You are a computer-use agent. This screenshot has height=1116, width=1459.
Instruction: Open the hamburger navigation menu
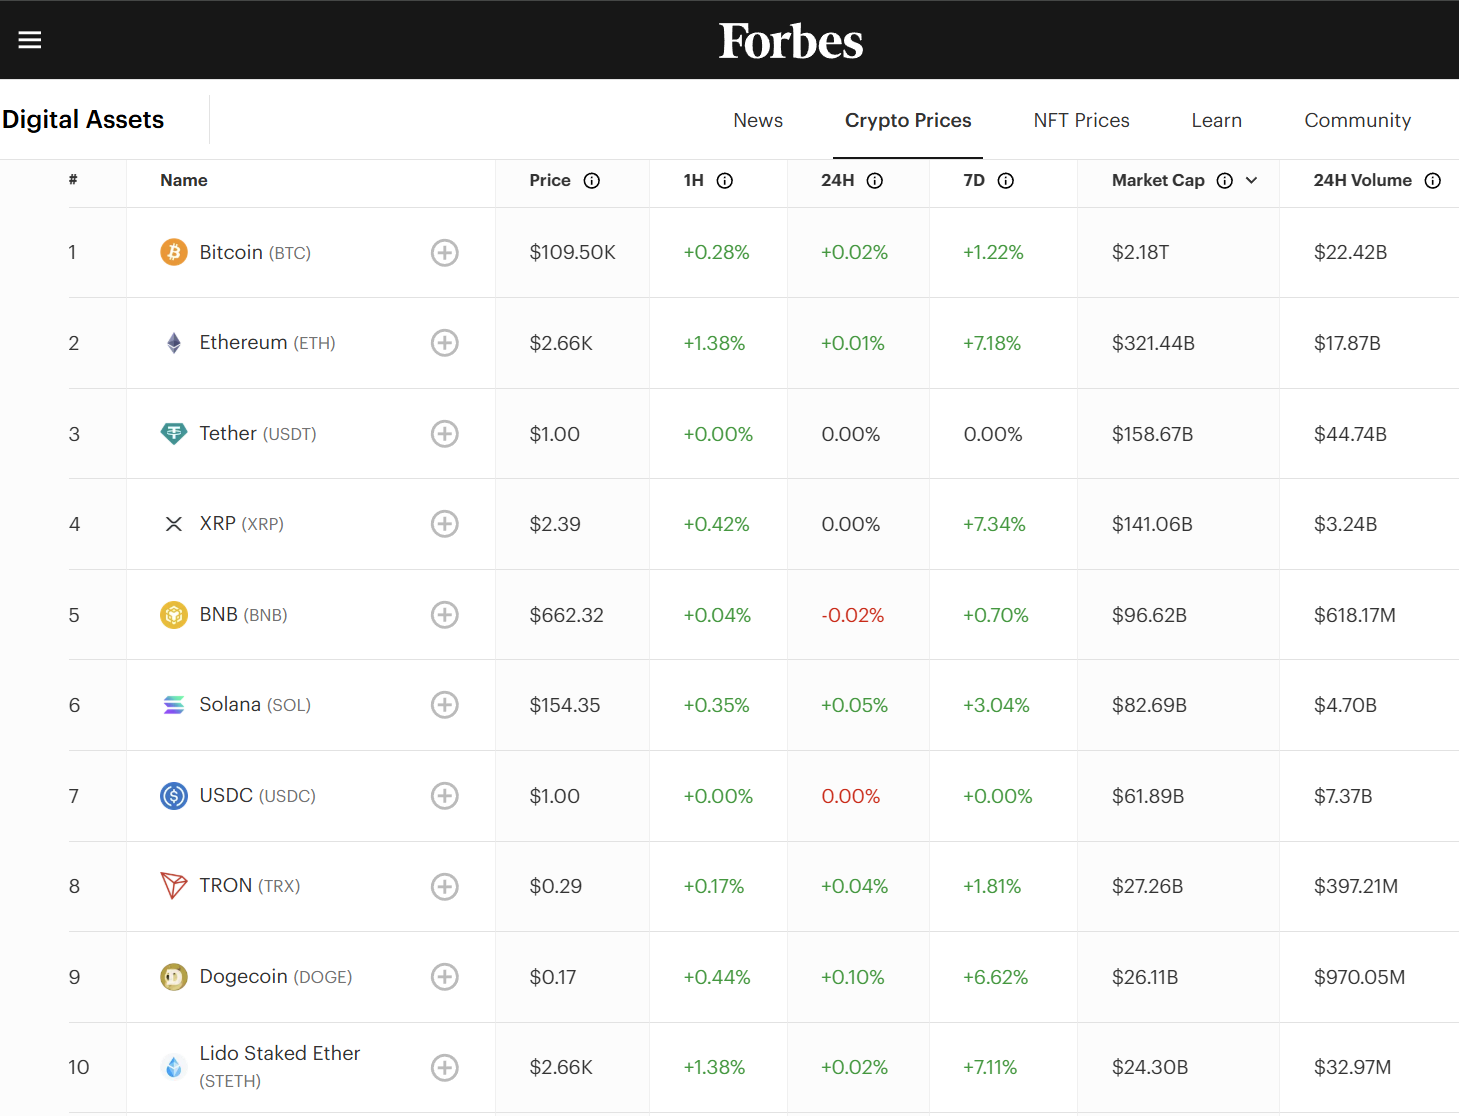pos(29,39)
